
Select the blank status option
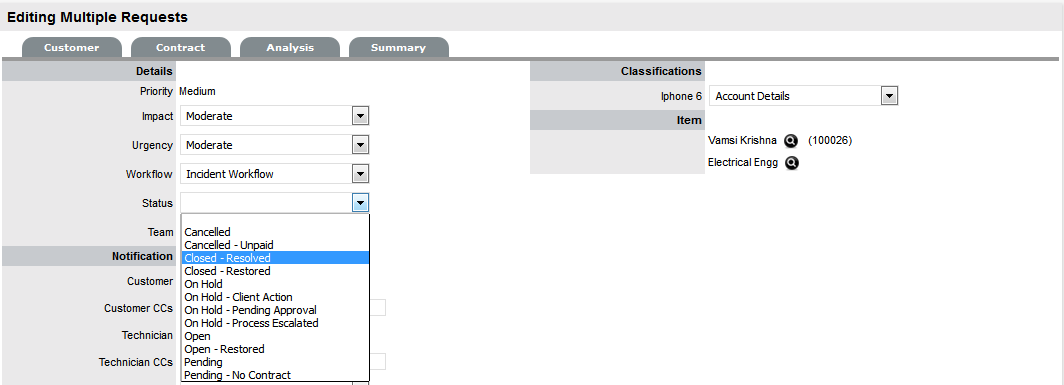click(275, 220)
